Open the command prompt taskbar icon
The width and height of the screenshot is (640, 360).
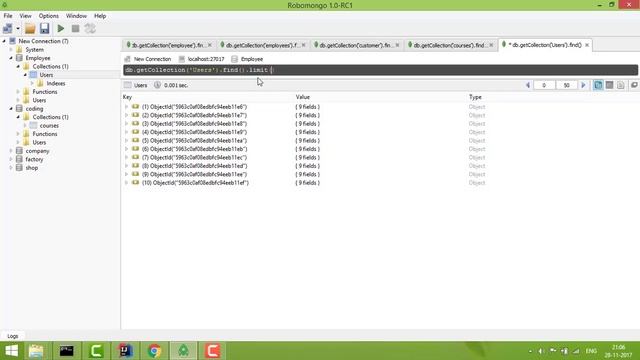[67, 351]
